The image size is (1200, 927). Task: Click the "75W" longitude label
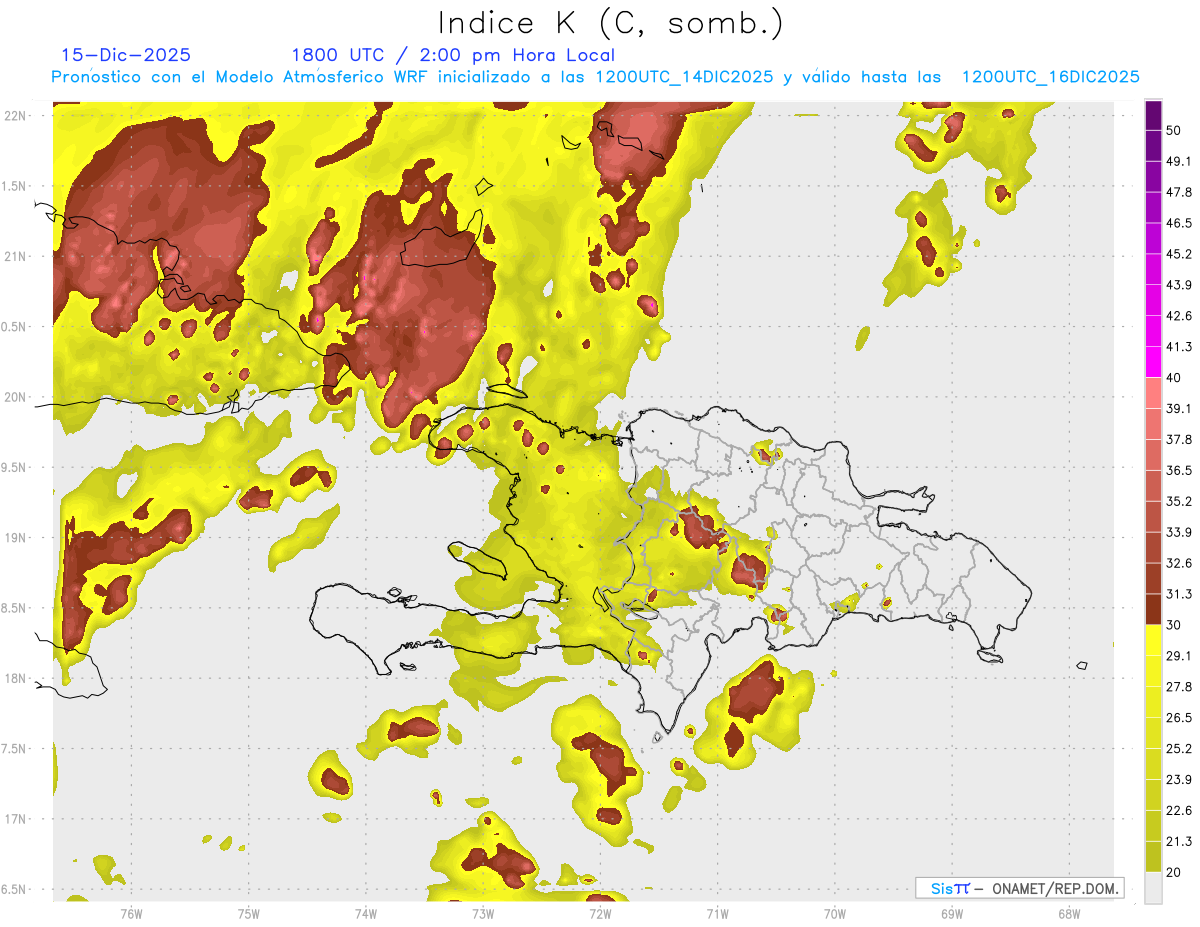[248, 913]
